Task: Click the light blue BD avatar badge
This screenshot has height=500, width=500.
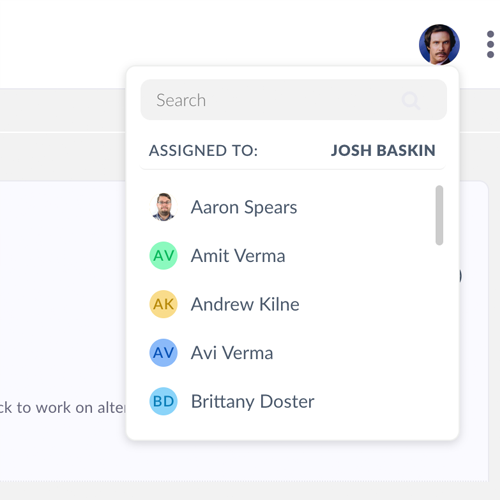Action: 163,401
